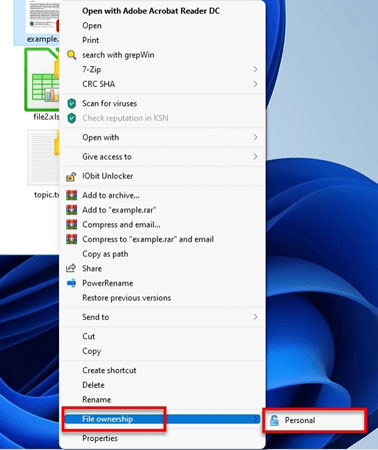
Task: Choose Add to archive...
Action: pyautogui.click(x=162, y=196)
